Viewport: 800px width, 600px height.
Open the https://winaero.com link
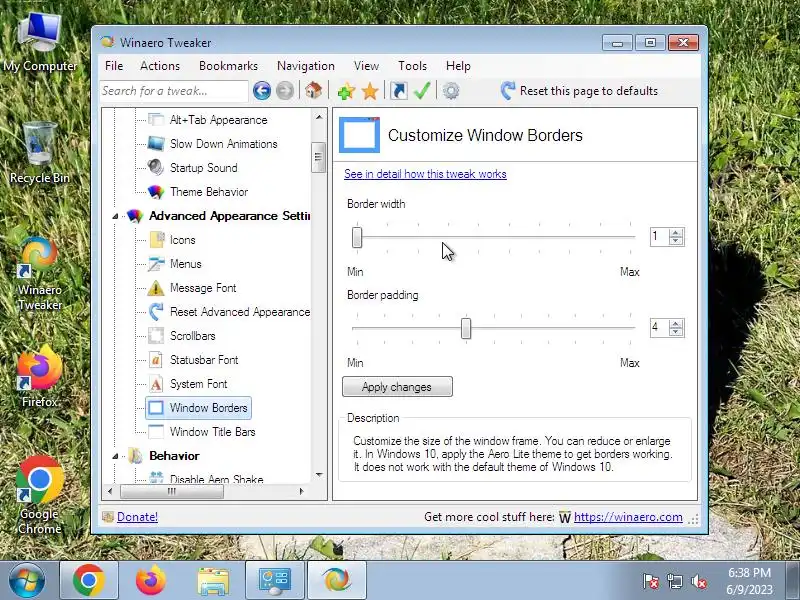628,517
